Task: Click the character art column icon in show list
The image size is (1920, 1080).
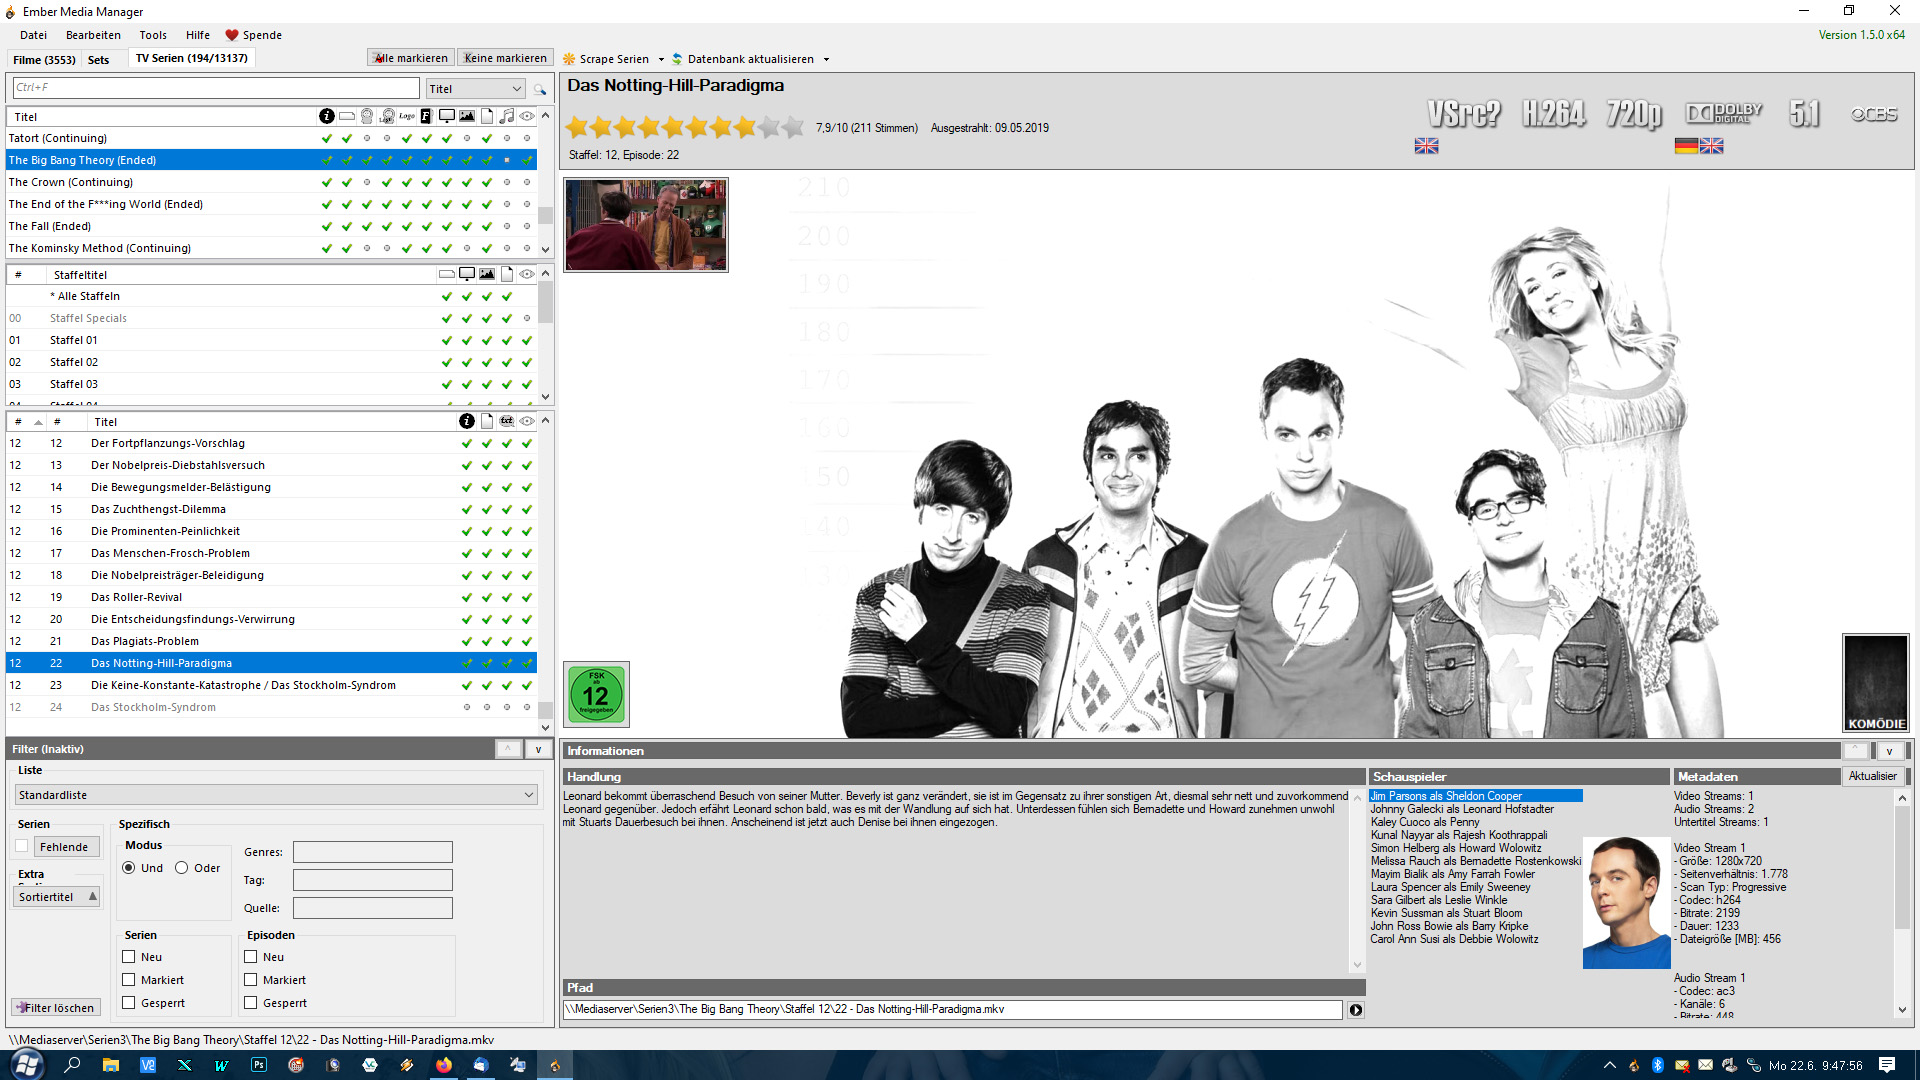Action: (367, 116)
